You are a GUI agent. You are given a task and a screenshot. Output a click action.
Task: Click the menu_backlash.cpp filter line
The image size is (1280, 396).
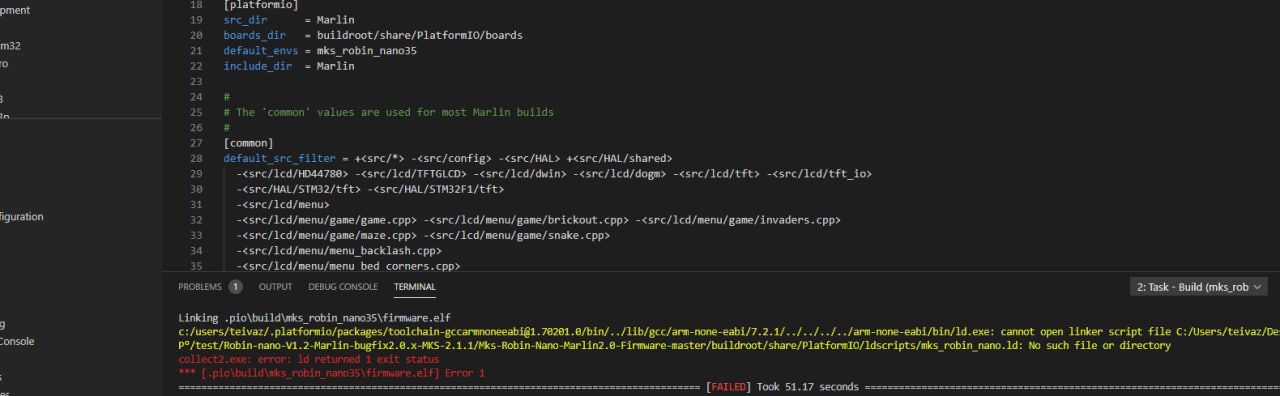(339, 250)
